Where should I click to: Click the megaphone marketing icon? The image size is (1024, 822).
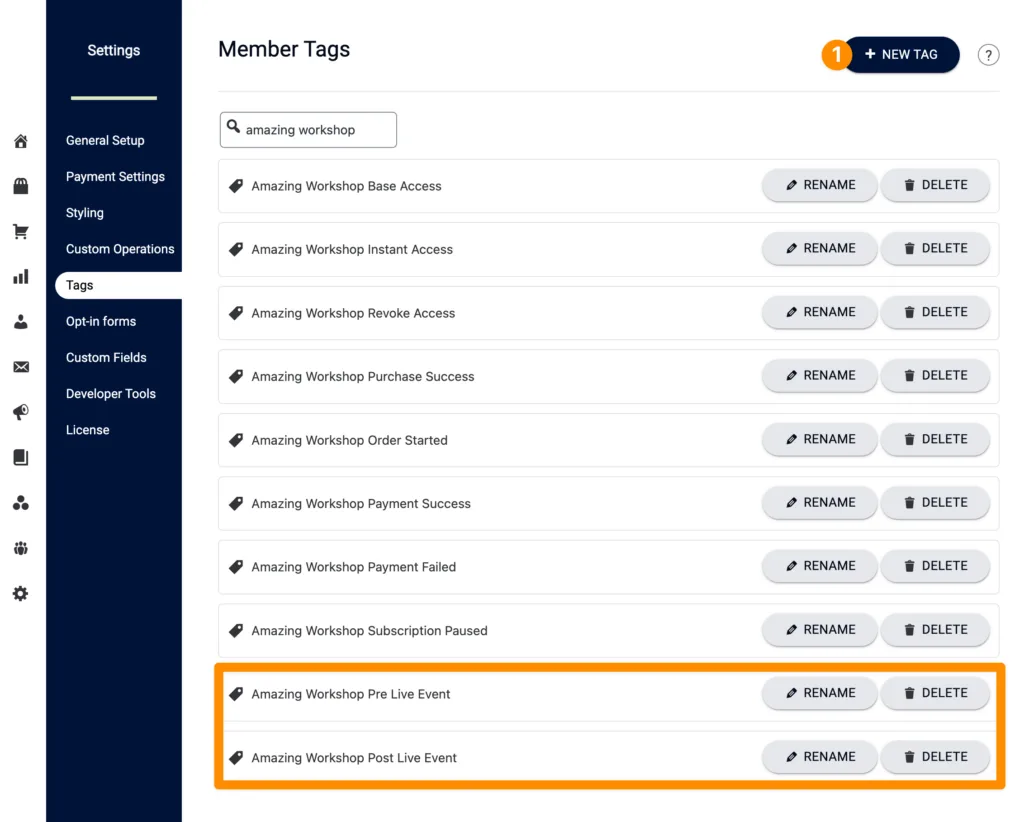coord(20,412)
